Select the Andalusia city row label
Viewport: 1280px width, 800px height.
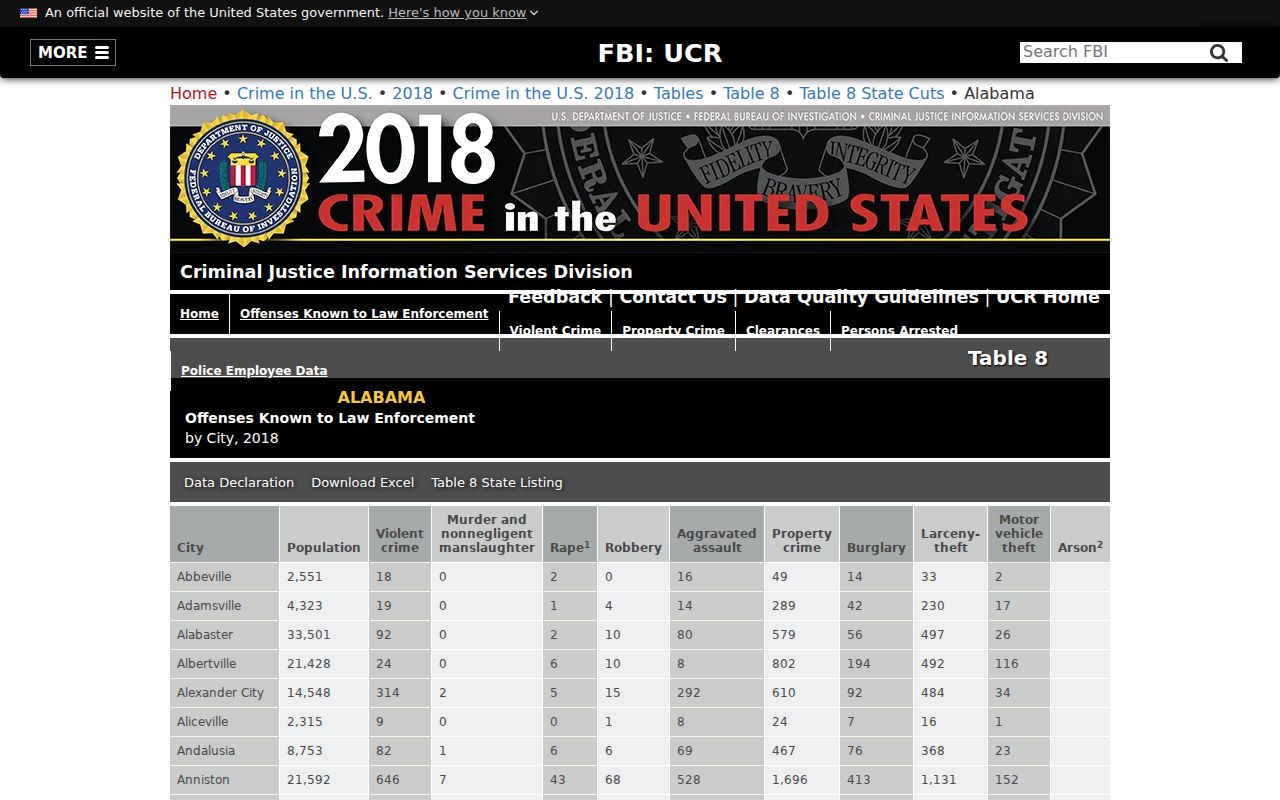coord(206,751)
